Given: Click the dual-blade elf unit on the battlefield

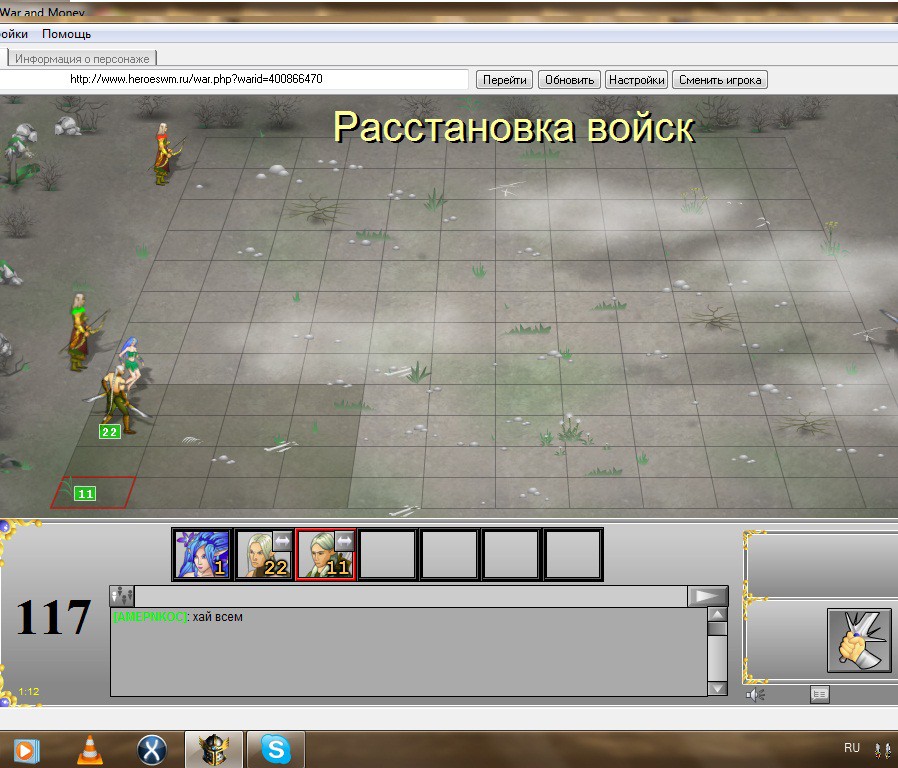Looking at the screenshot, I should point(118,399).
